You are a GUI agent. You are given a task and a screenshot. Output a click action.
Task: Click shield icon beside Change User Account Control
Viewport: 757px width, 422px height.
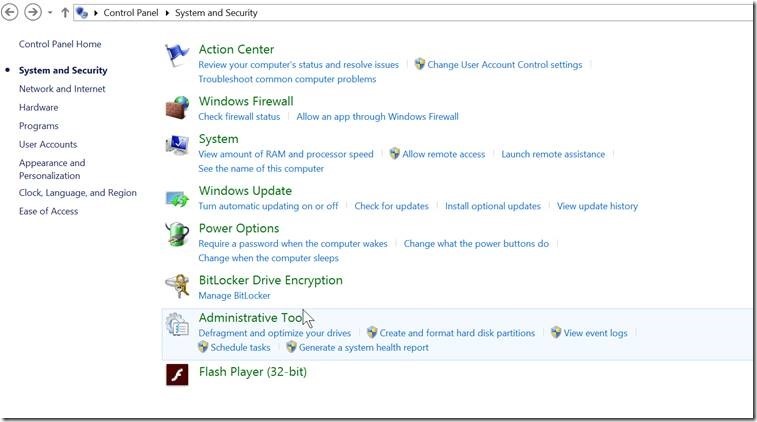[x=420, y=64]
